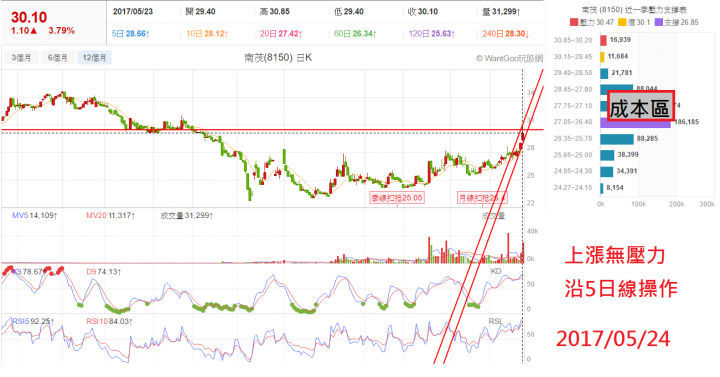Image resolution: width=720 pixels, height=377 pixels.
Task: Click the 60日 26.34 moving average
Action: click(x=355, y=34)
